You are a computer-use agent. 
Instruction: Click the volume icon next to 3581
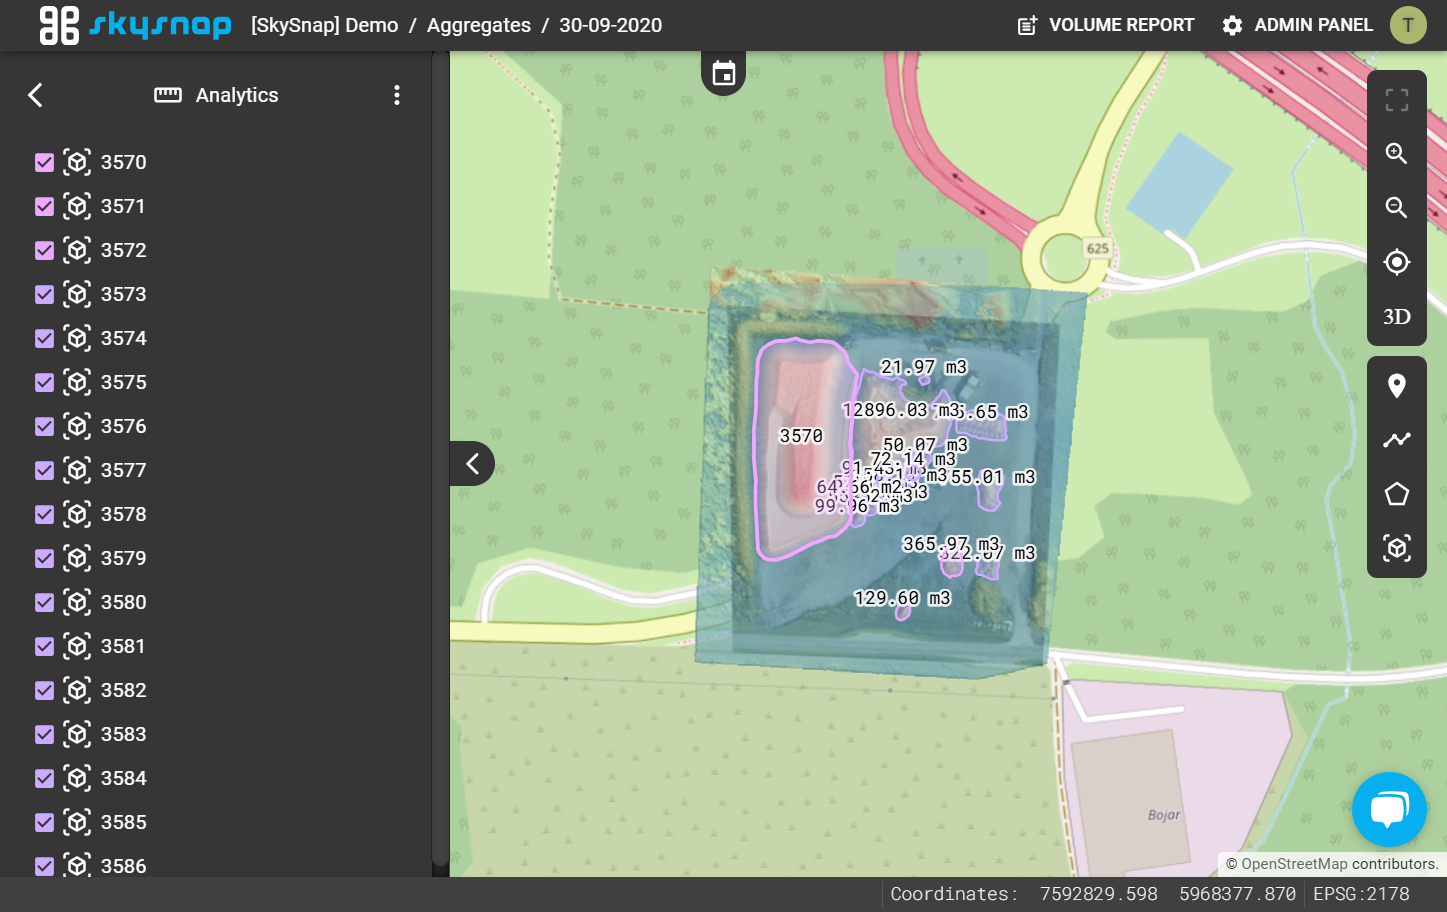(x=77, y=646)
